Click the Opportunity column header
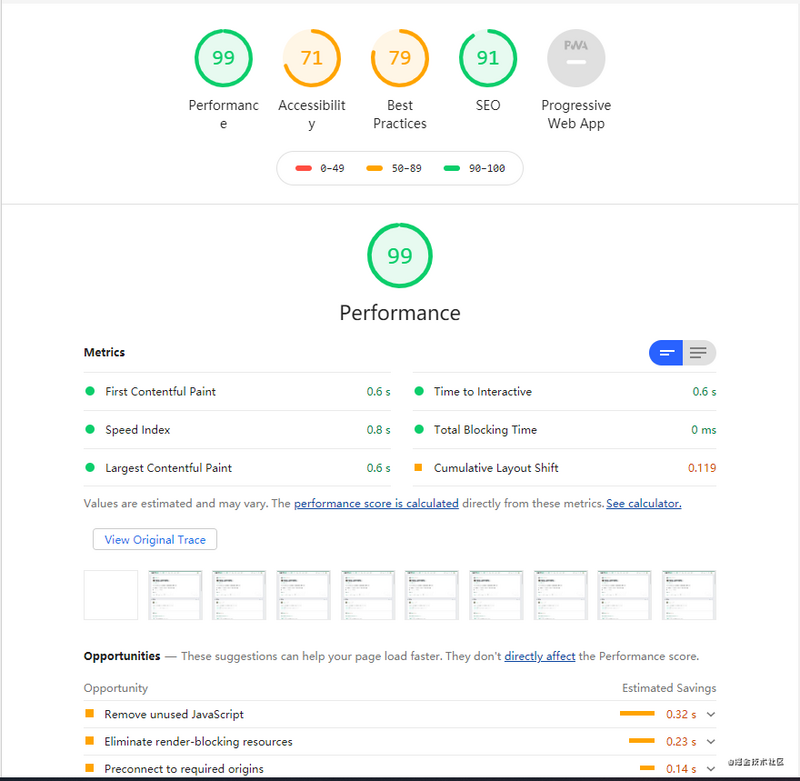This screenshot has height=781, width=800. [116, 688]
